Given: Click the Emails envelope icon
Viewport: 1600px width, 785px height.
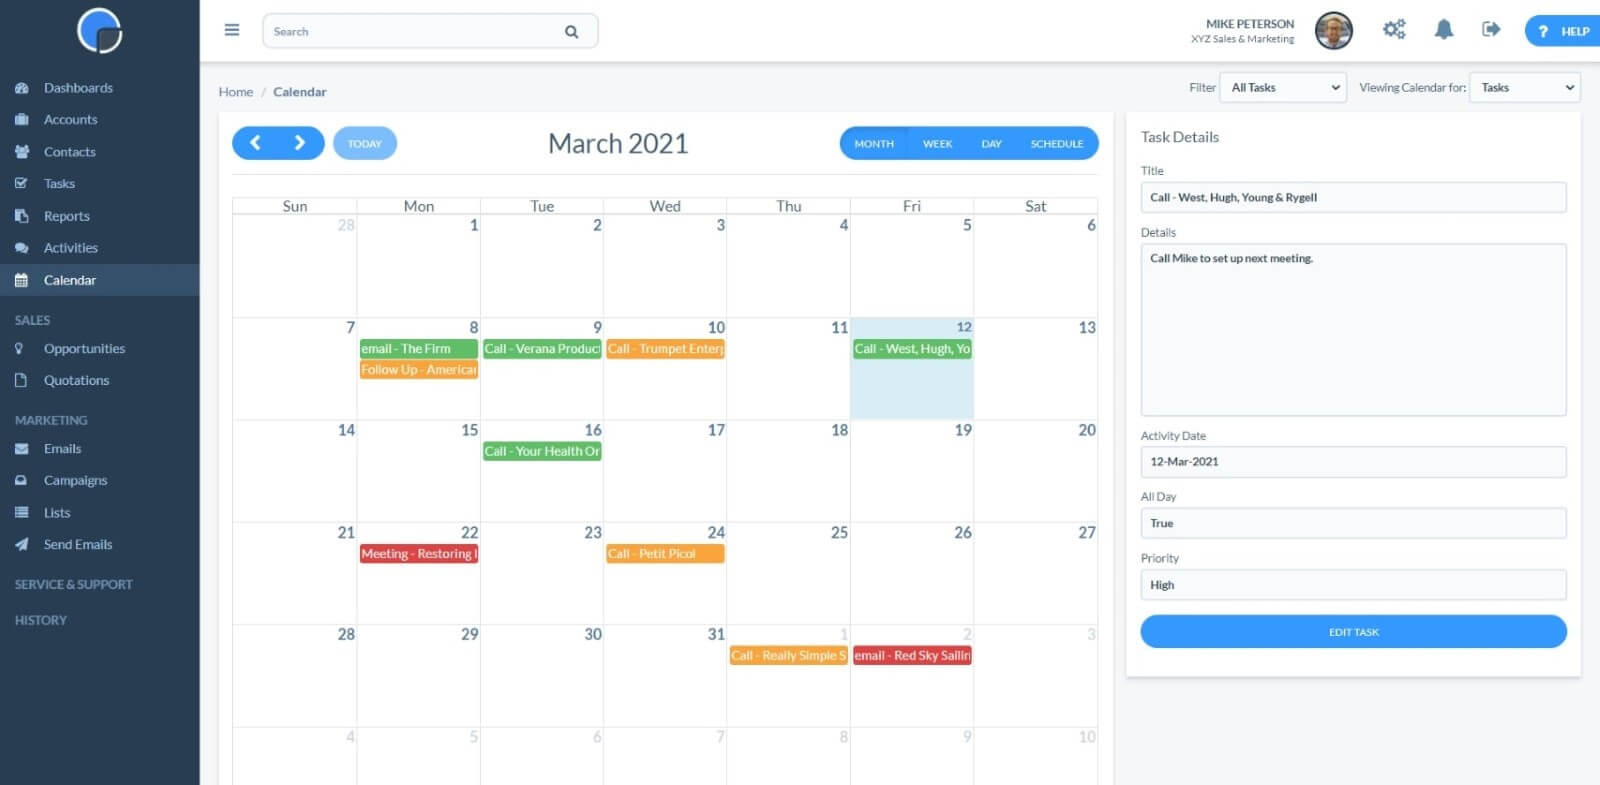Looking at the screenshot, I should 21,449.
